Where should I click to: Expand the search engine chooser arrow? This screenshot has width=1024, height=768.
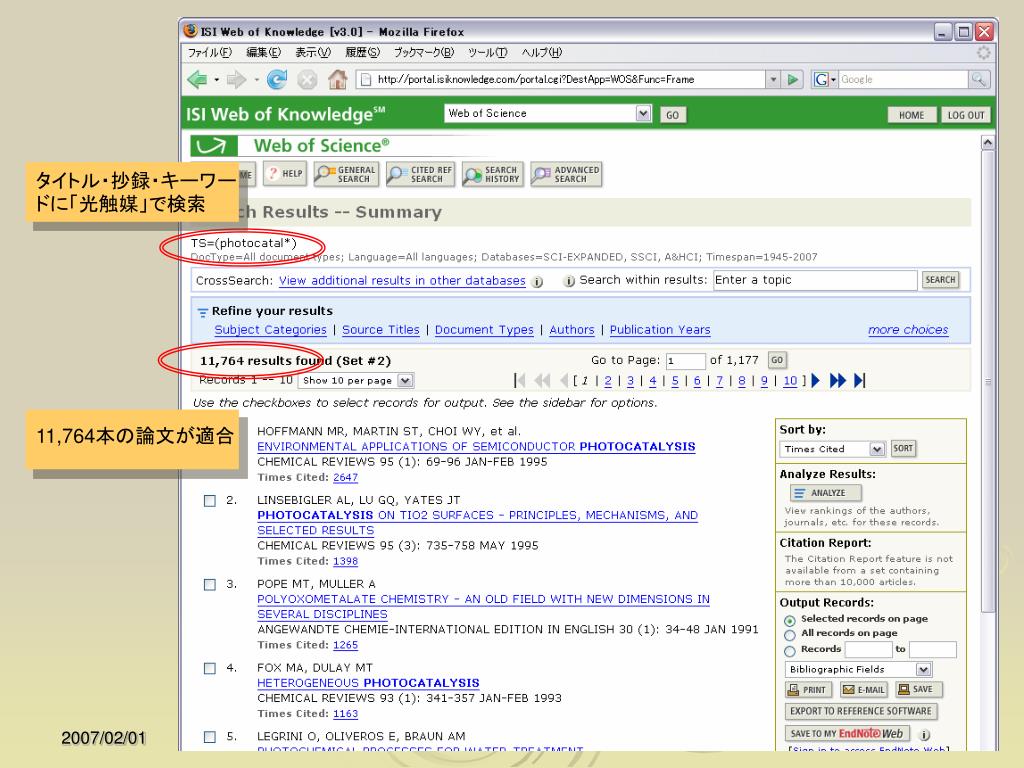(833, 80)
